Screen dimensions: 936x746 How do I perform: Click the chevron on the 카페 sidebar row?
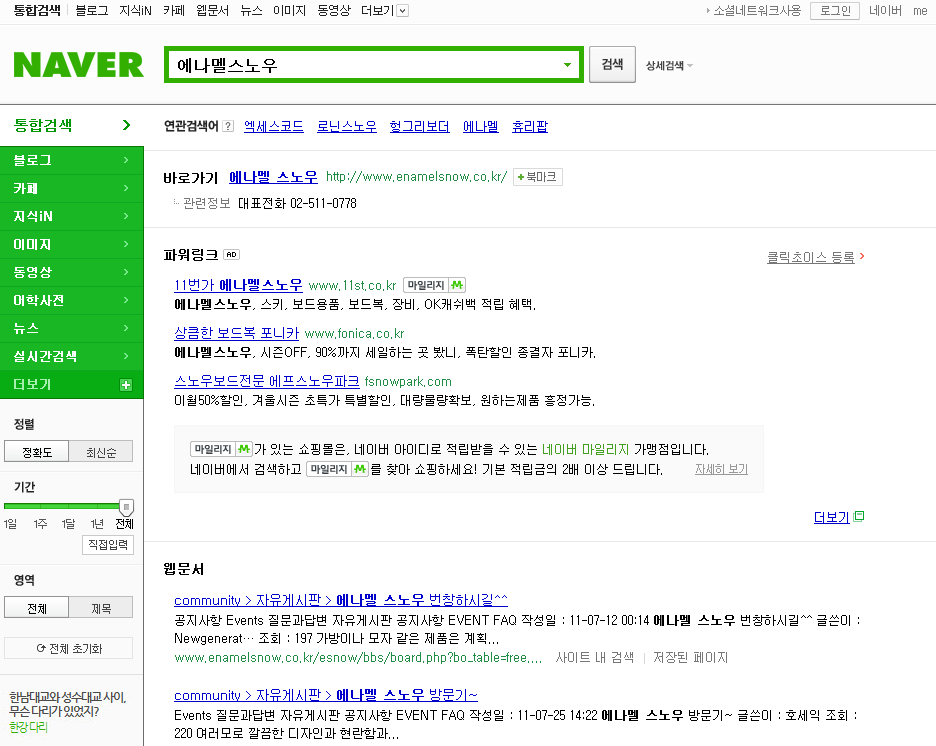click(x=126, y=188)
